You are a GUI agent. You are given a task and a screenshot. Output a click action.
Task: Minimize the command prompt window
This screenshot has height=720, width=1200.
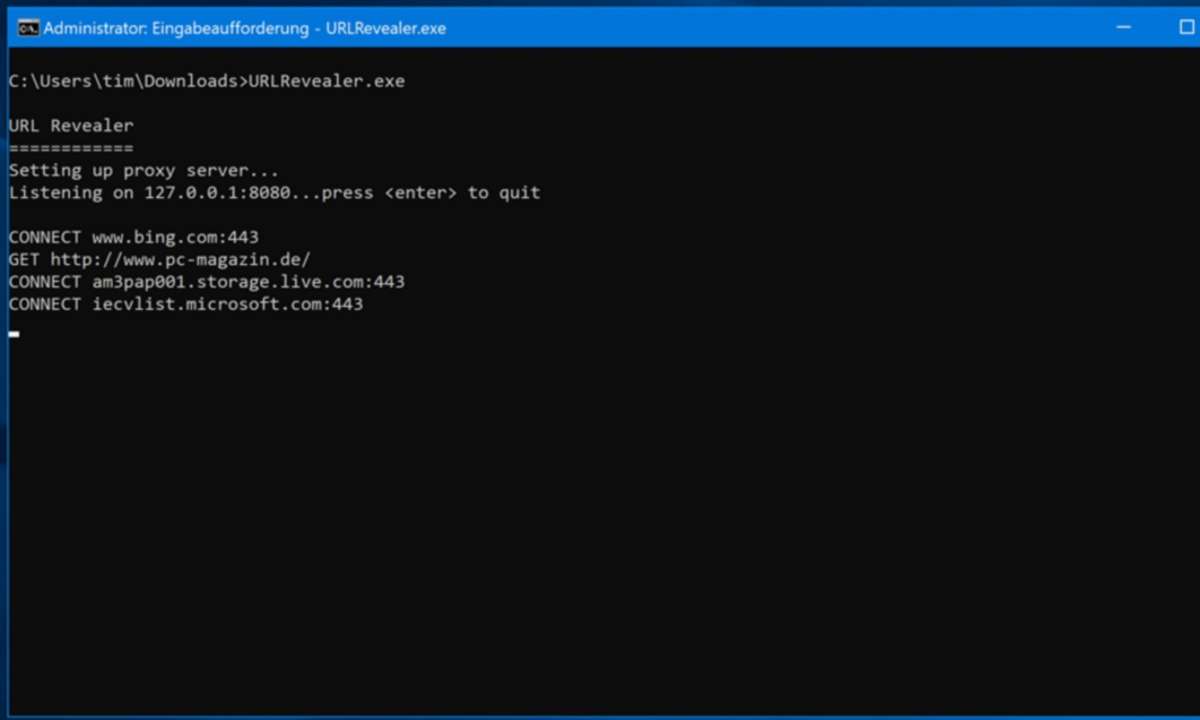click(x=1124, y=28)
